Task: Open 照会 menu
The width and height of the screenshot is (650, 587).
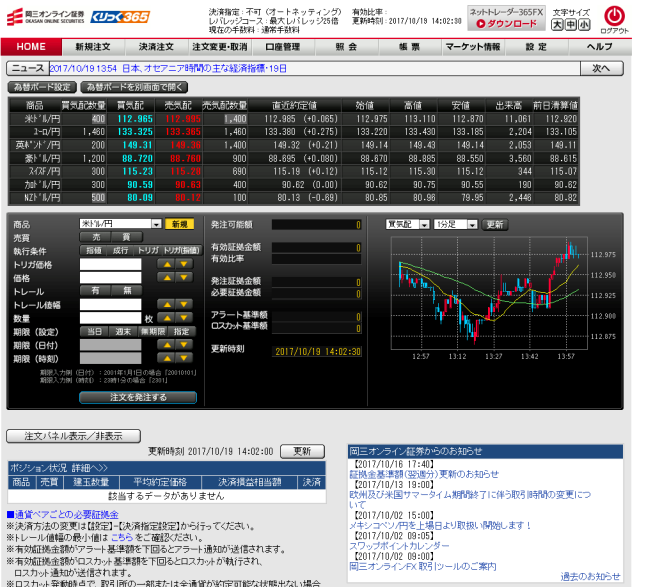Action: pos(346,47)
